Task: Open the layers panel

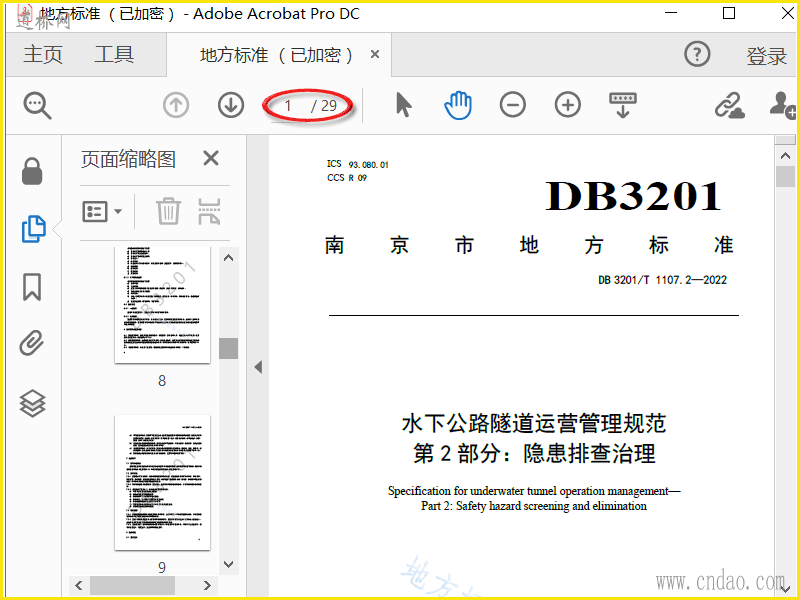Action: (33, 403)
